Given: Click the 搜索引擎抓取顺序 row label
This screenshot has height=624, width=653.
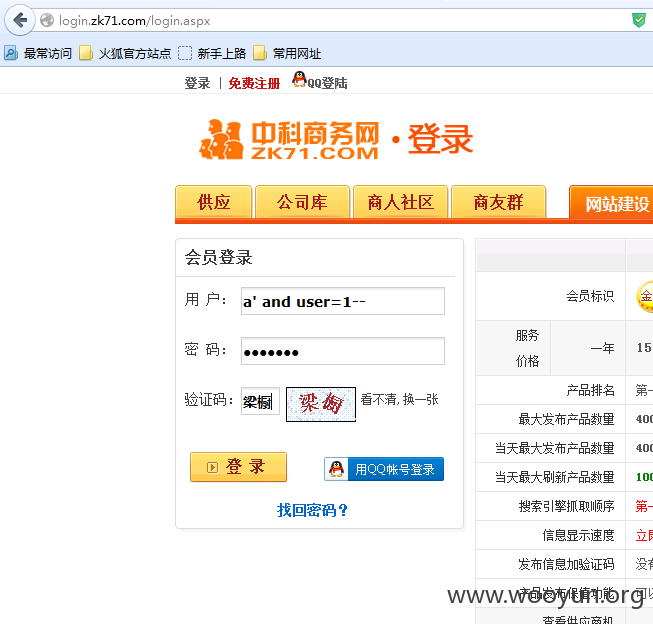Looking at the screenshot, I should pos(566,506).
